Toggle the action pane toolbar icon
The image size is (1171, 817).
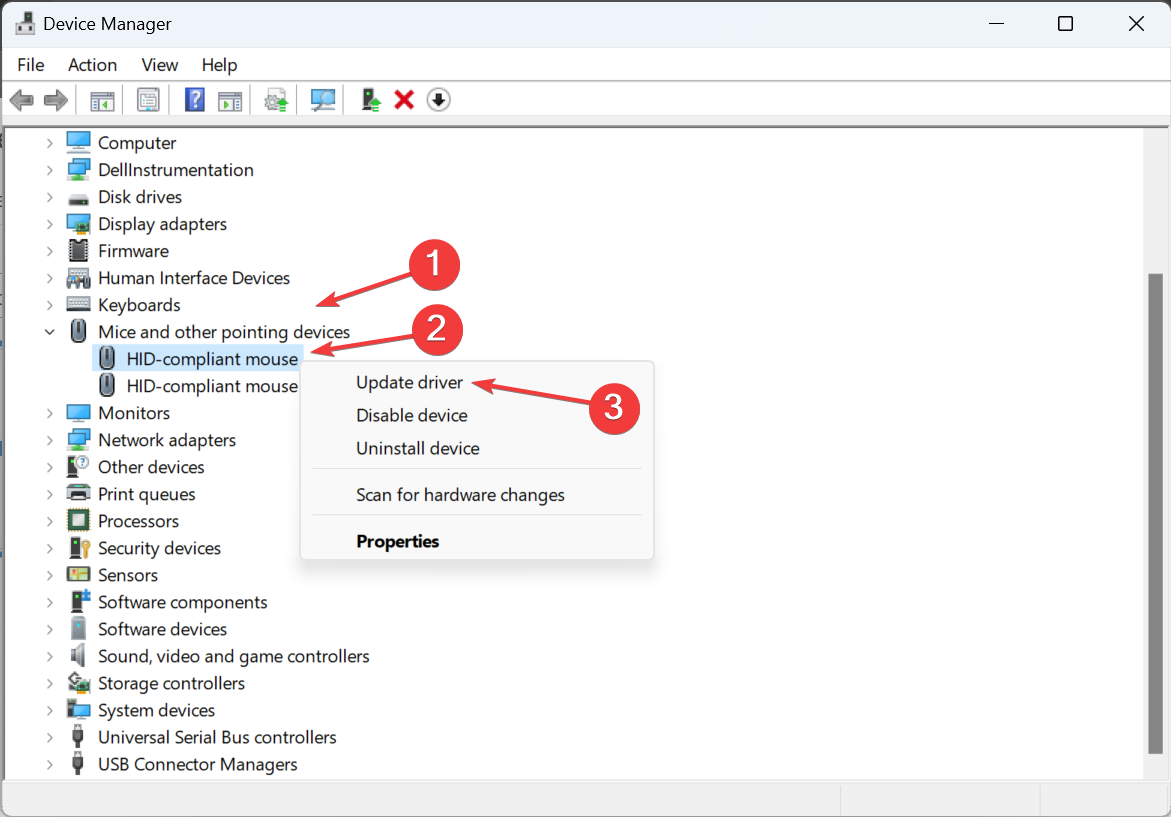pos(230,100)
